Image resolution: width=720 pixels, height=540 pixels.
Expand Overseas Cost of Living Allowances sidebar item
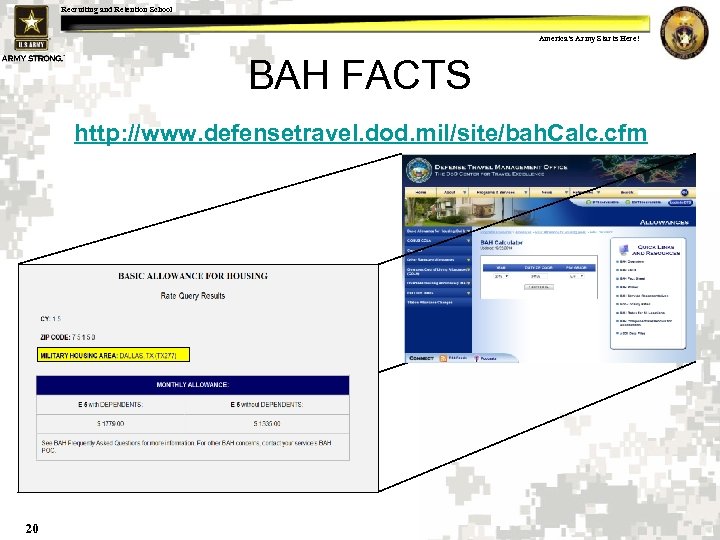(x=438, y=271)
